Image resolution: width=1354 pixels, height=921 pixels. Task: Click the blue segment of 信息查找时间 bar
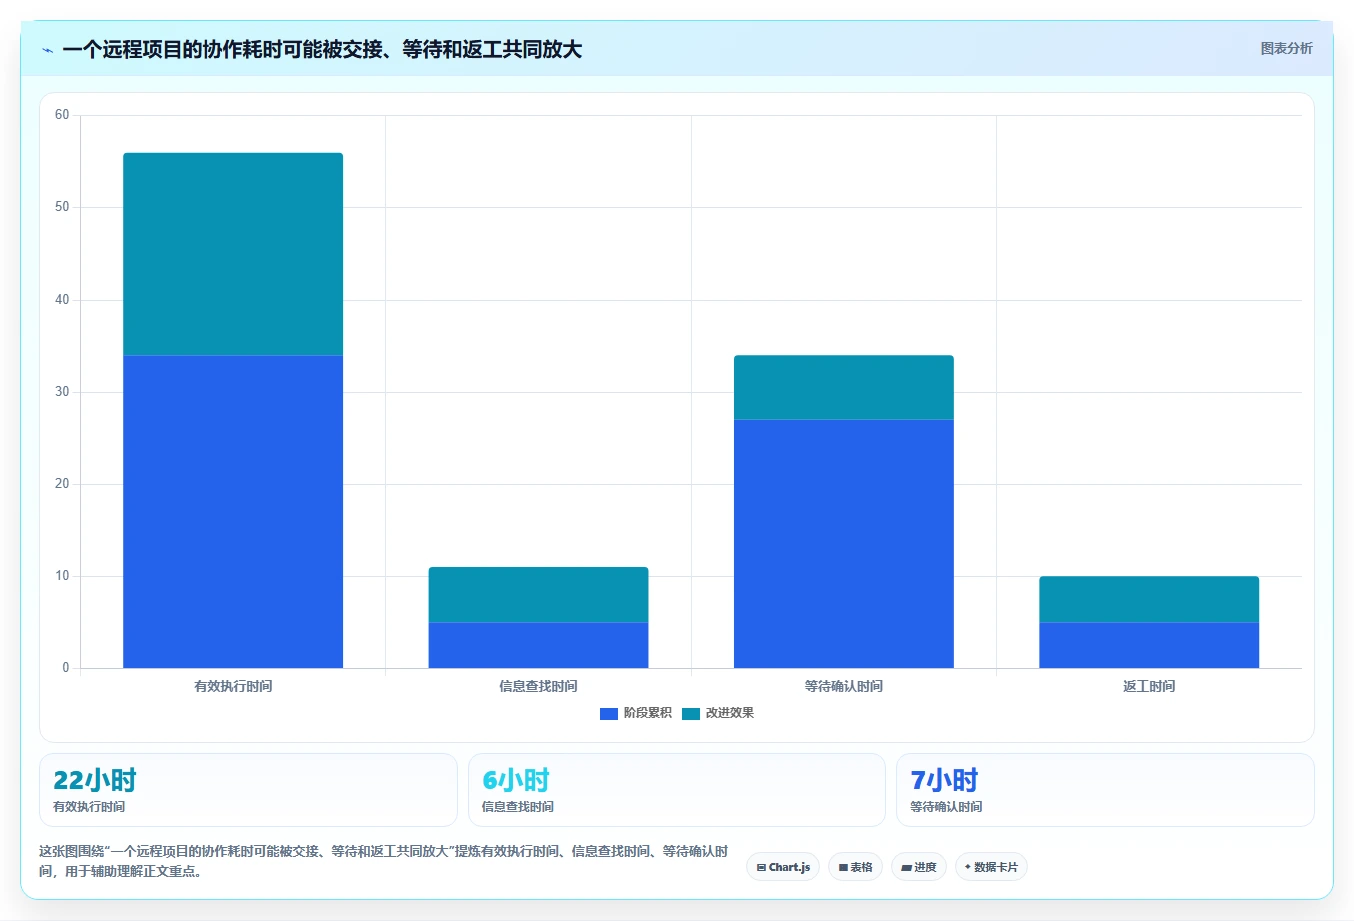pyautogui.click(x=538, y=645)
